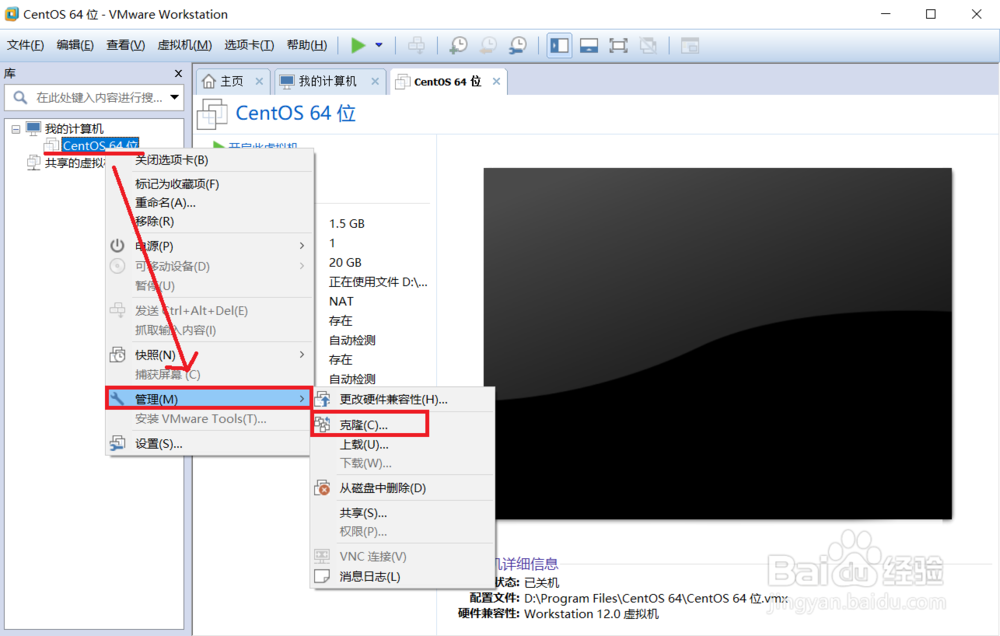Click the wrench icon beside 管理(M)
The image size is (1000, 636).
pos(117,399)
